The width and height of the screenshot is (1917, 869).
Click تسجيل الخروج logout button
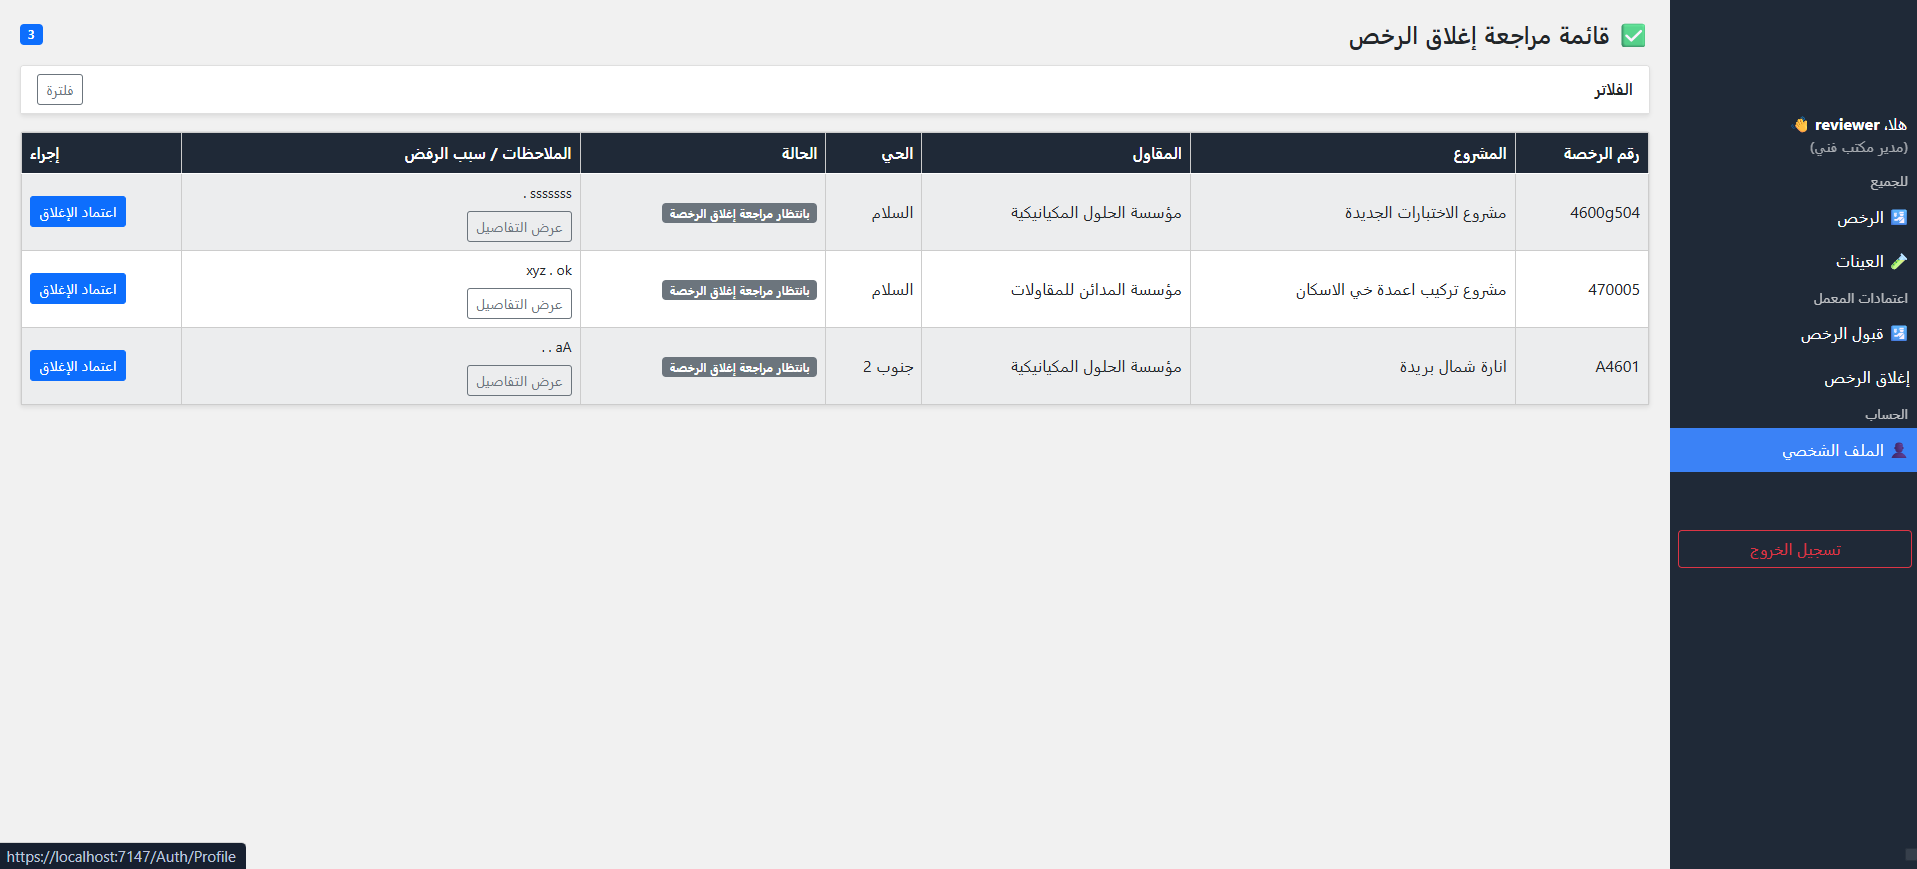pos(1795,549)
